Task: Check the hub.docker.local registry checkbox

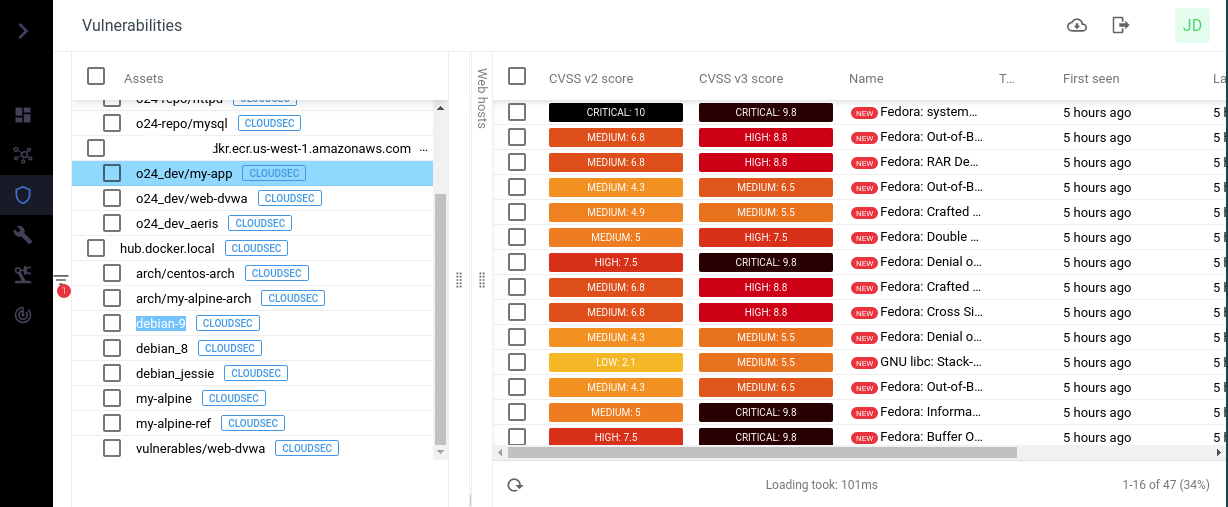Action: click(97, 248)
